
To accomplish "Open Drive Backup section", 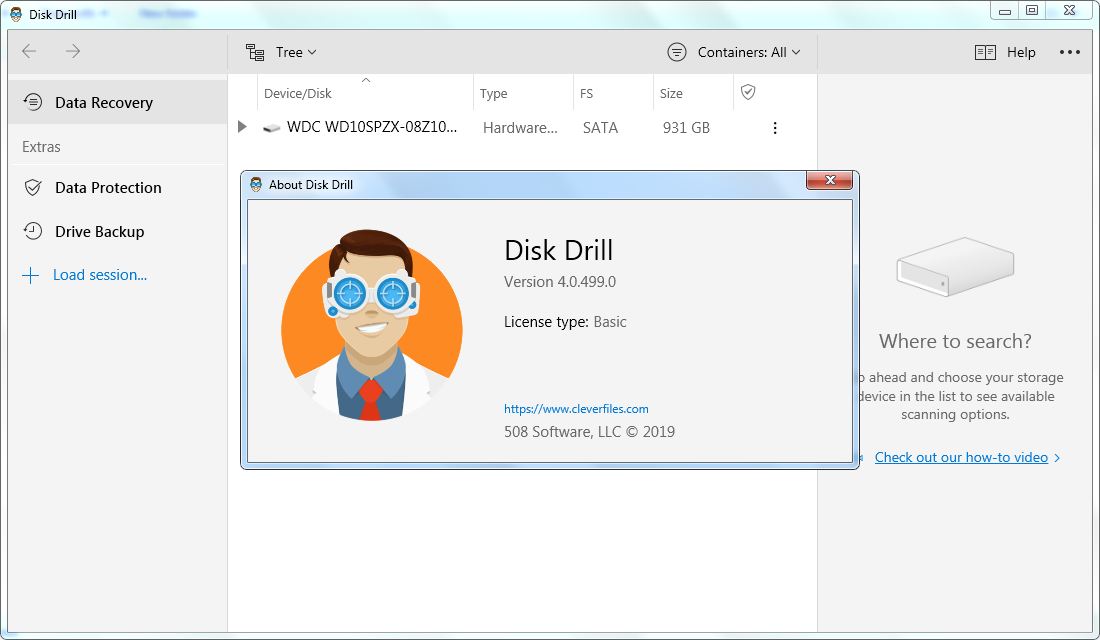I will (x=99, y=231).
